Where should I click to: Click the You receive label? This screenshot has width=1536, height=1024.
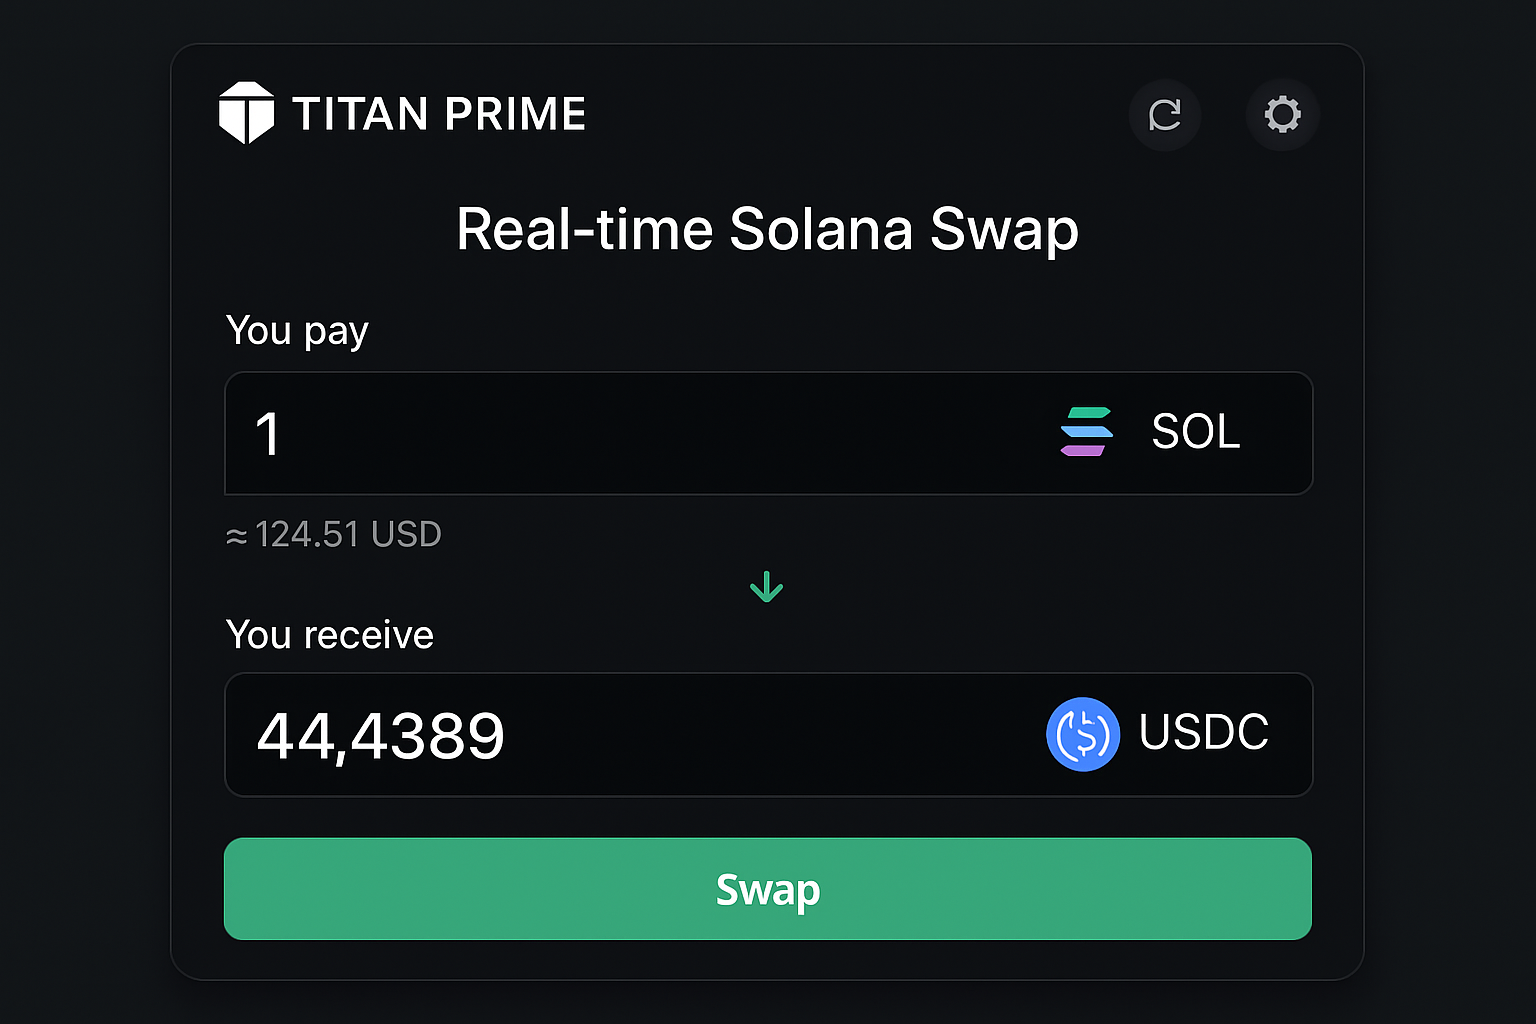(329, 634)
